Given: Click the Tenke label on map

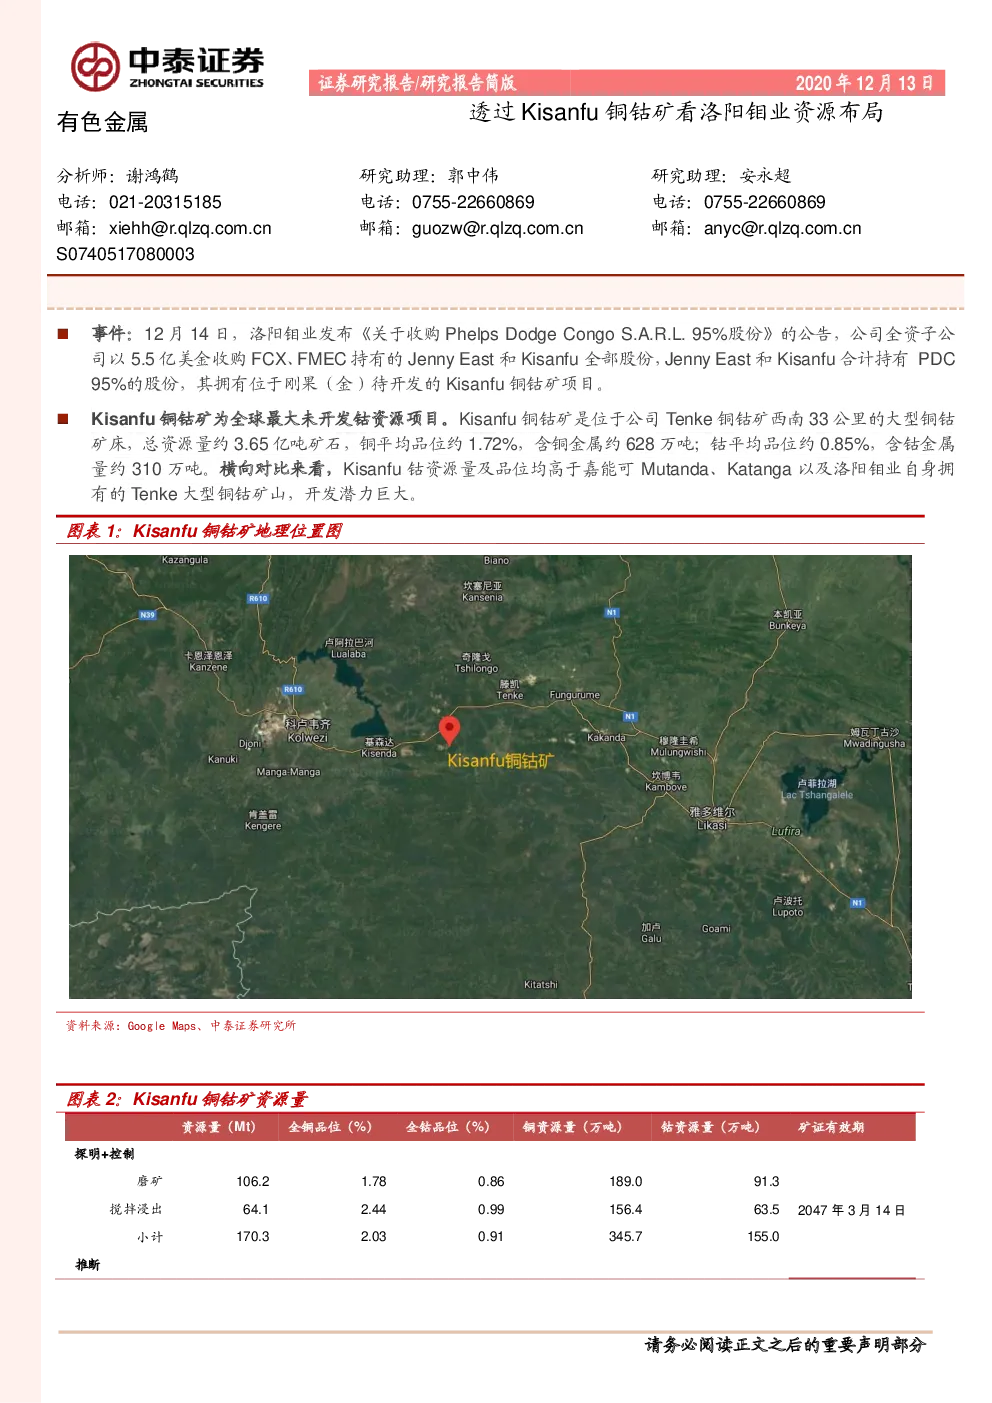Looking at the screenshot, I should (510, 690).
